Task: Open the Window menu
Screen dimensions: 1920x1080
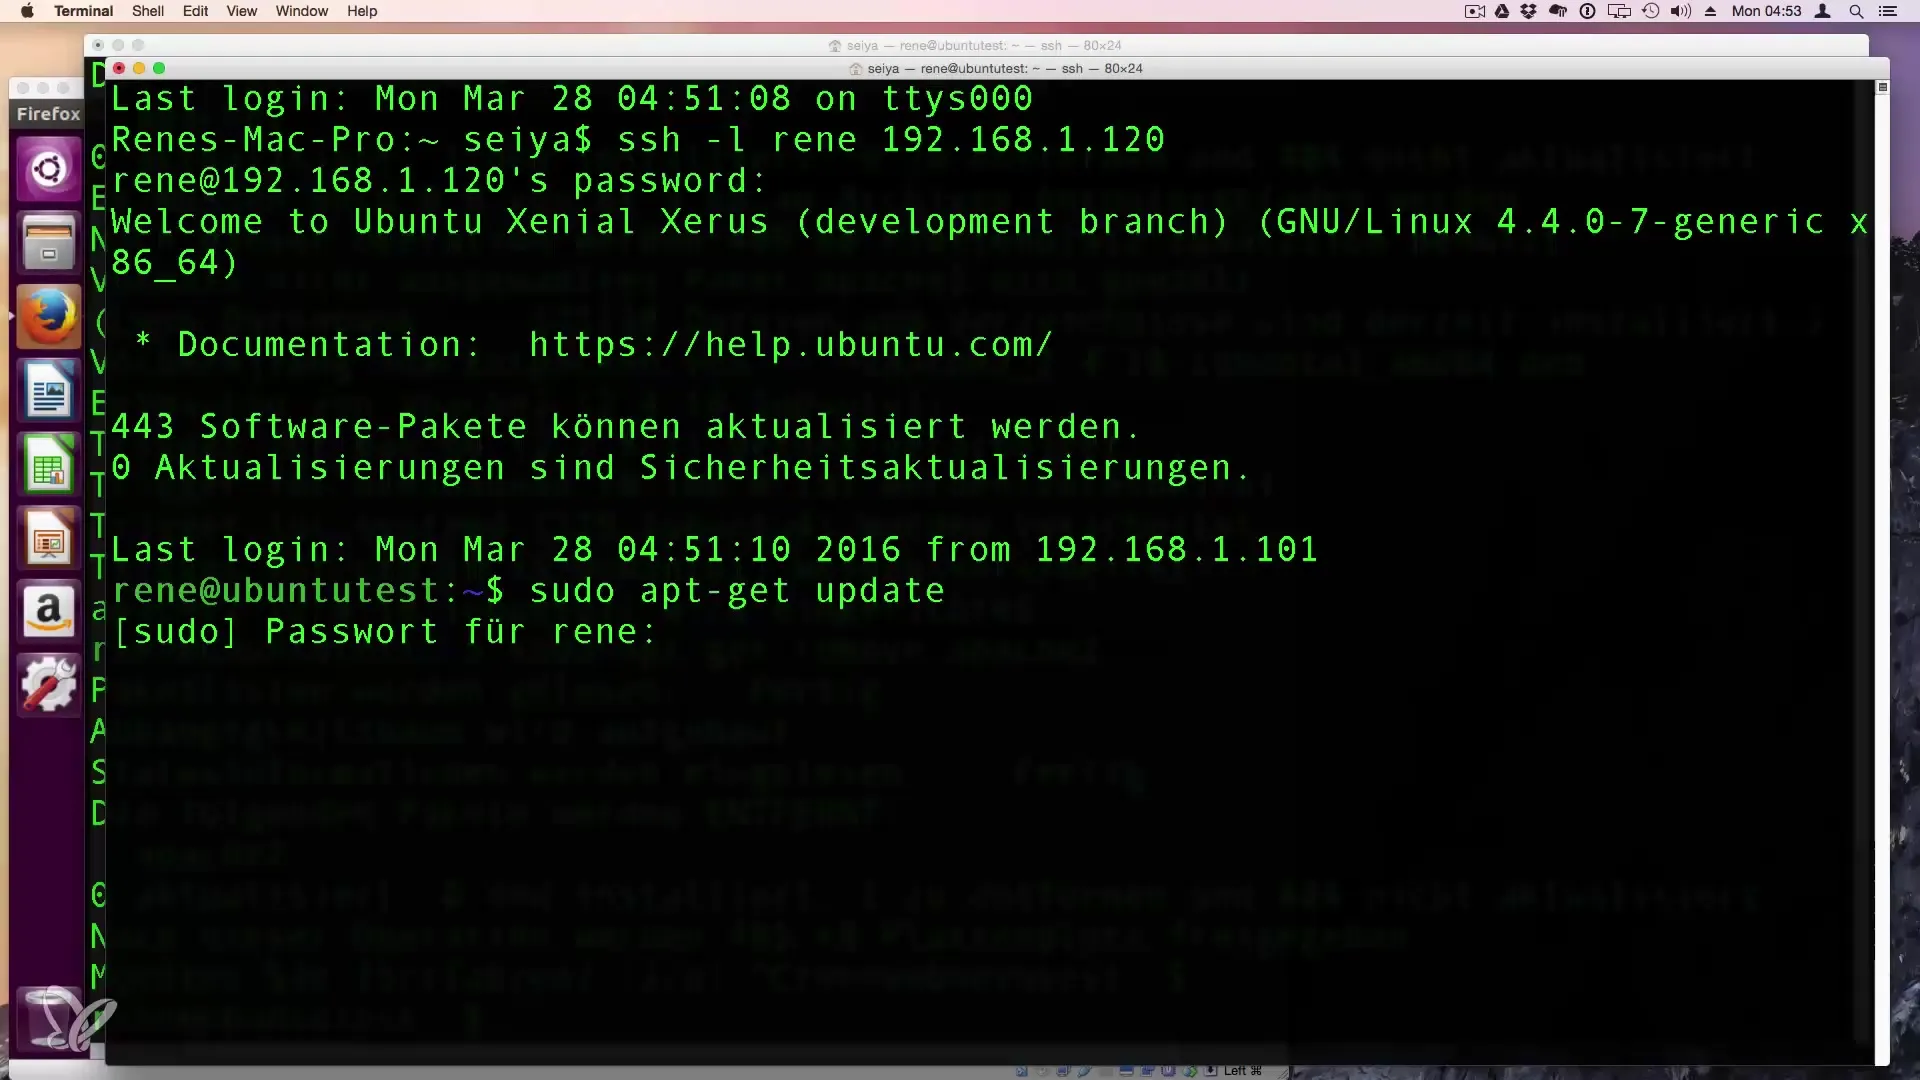Action: point(302,11)
